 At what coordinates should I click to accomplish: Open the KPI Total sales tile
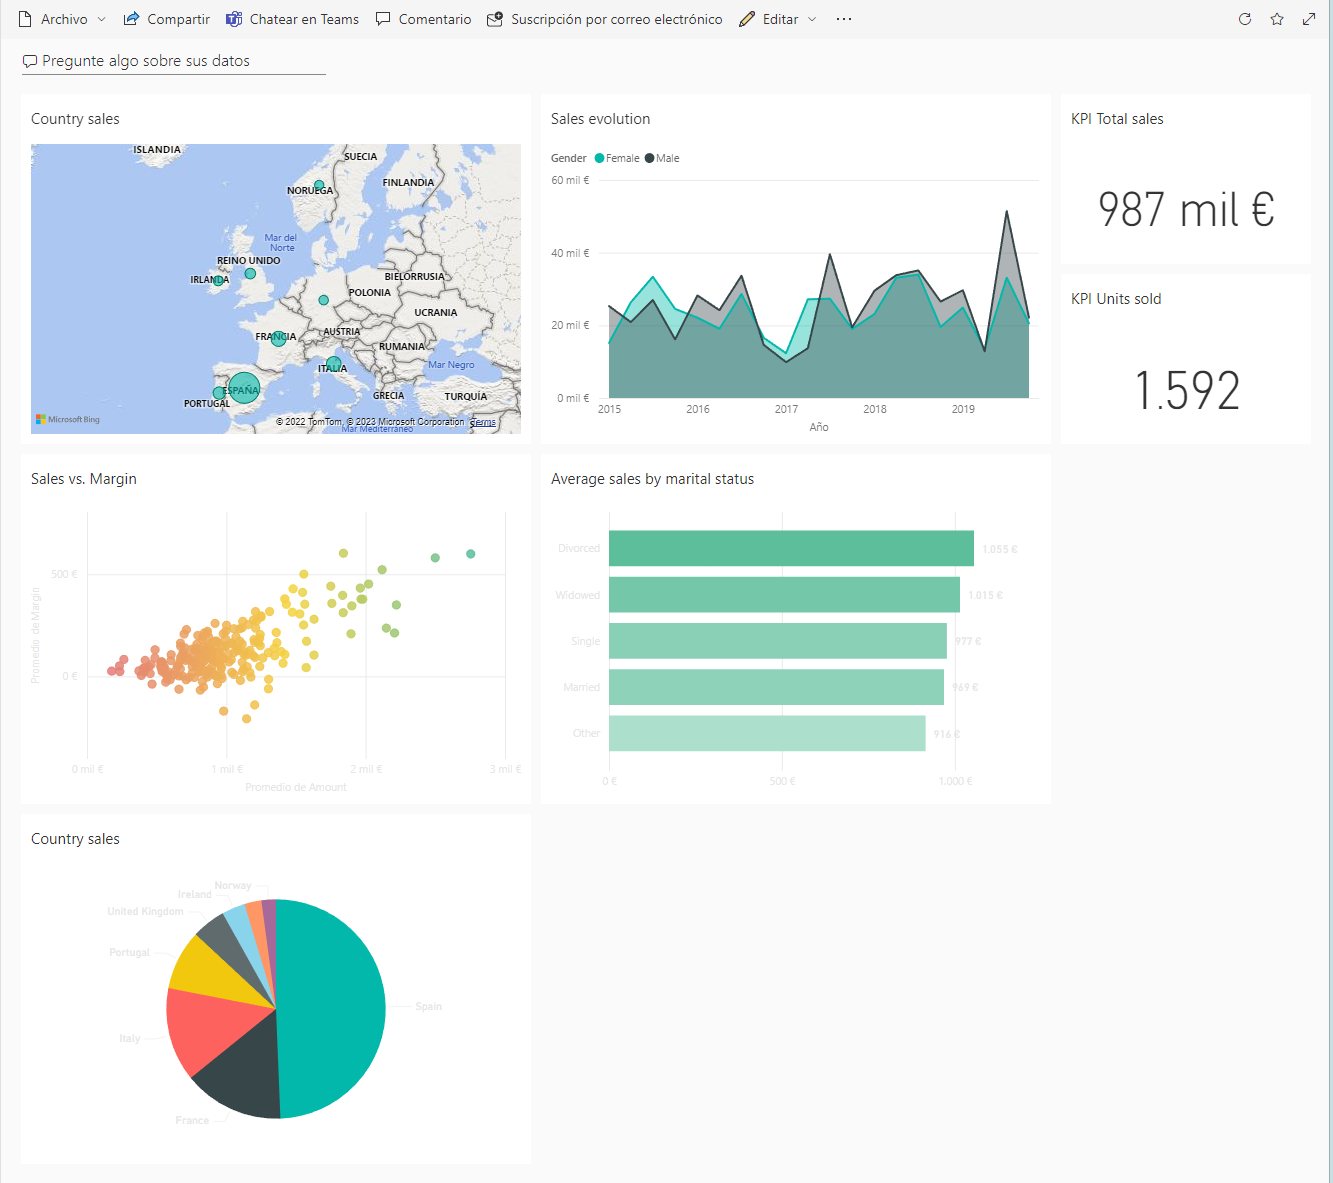(1185, 180)
